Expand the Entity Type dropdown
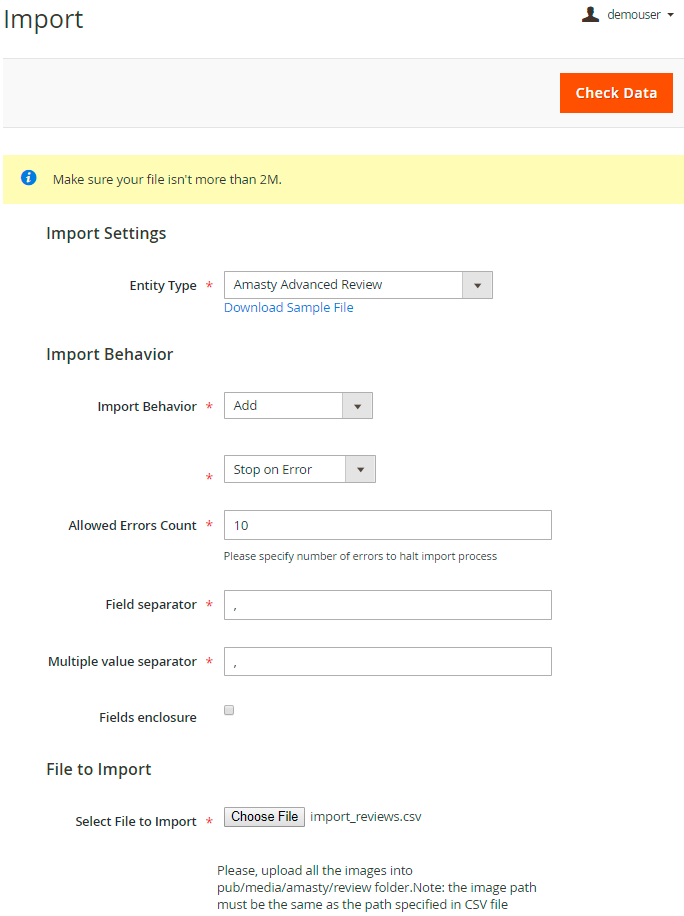This screenshot has width=684, height=916. [358, 285]
